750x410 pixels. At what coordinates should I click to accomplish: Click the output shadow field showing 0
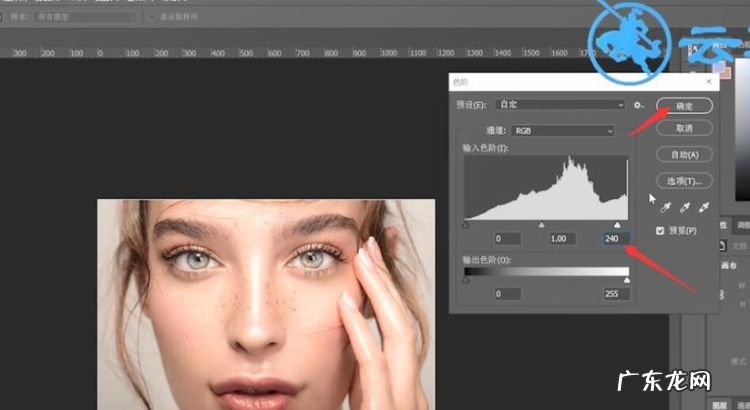point(507,294)
